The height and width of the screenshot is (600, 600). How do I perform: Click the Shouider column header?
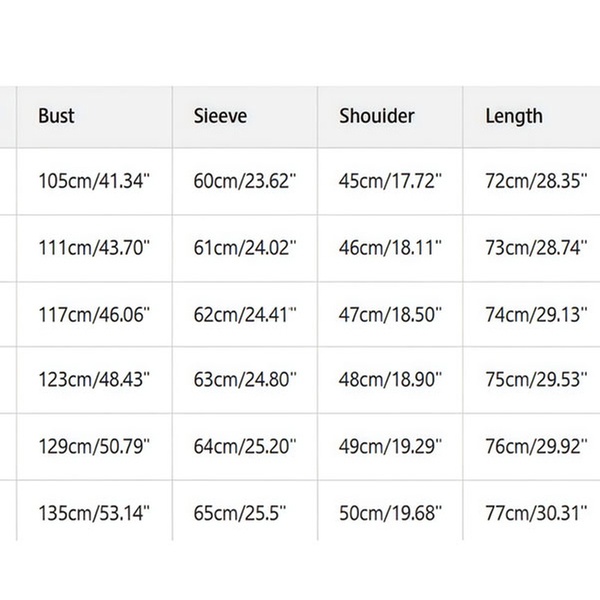click(x=377, y=116)
